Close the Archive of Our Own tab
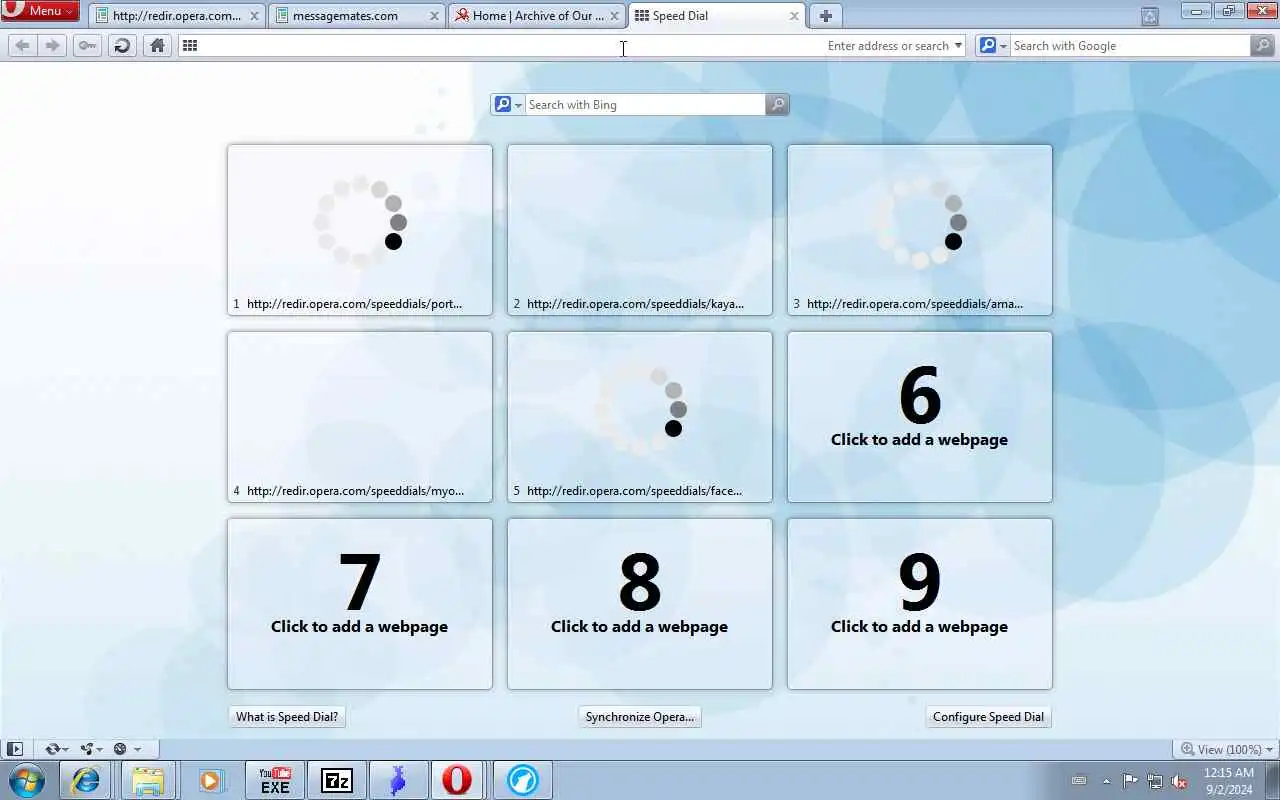 (614, 16)
